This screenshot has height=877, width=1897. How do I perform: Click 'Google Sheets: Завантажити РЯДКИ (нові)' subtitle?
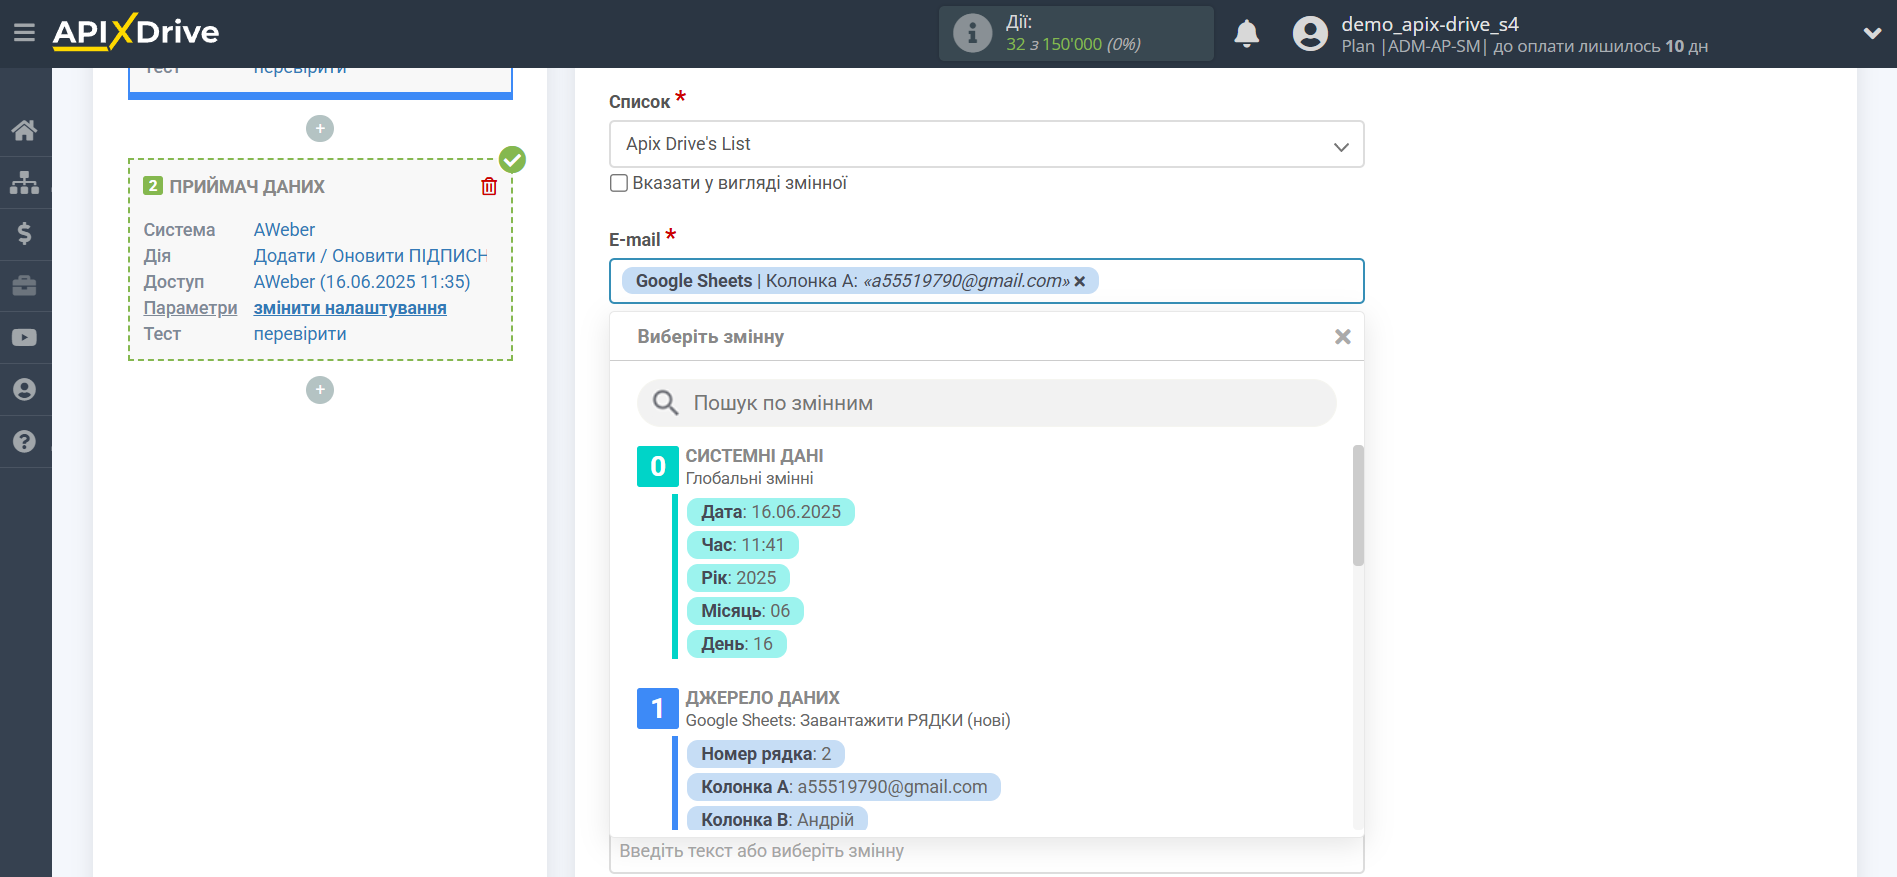(848, 721)
